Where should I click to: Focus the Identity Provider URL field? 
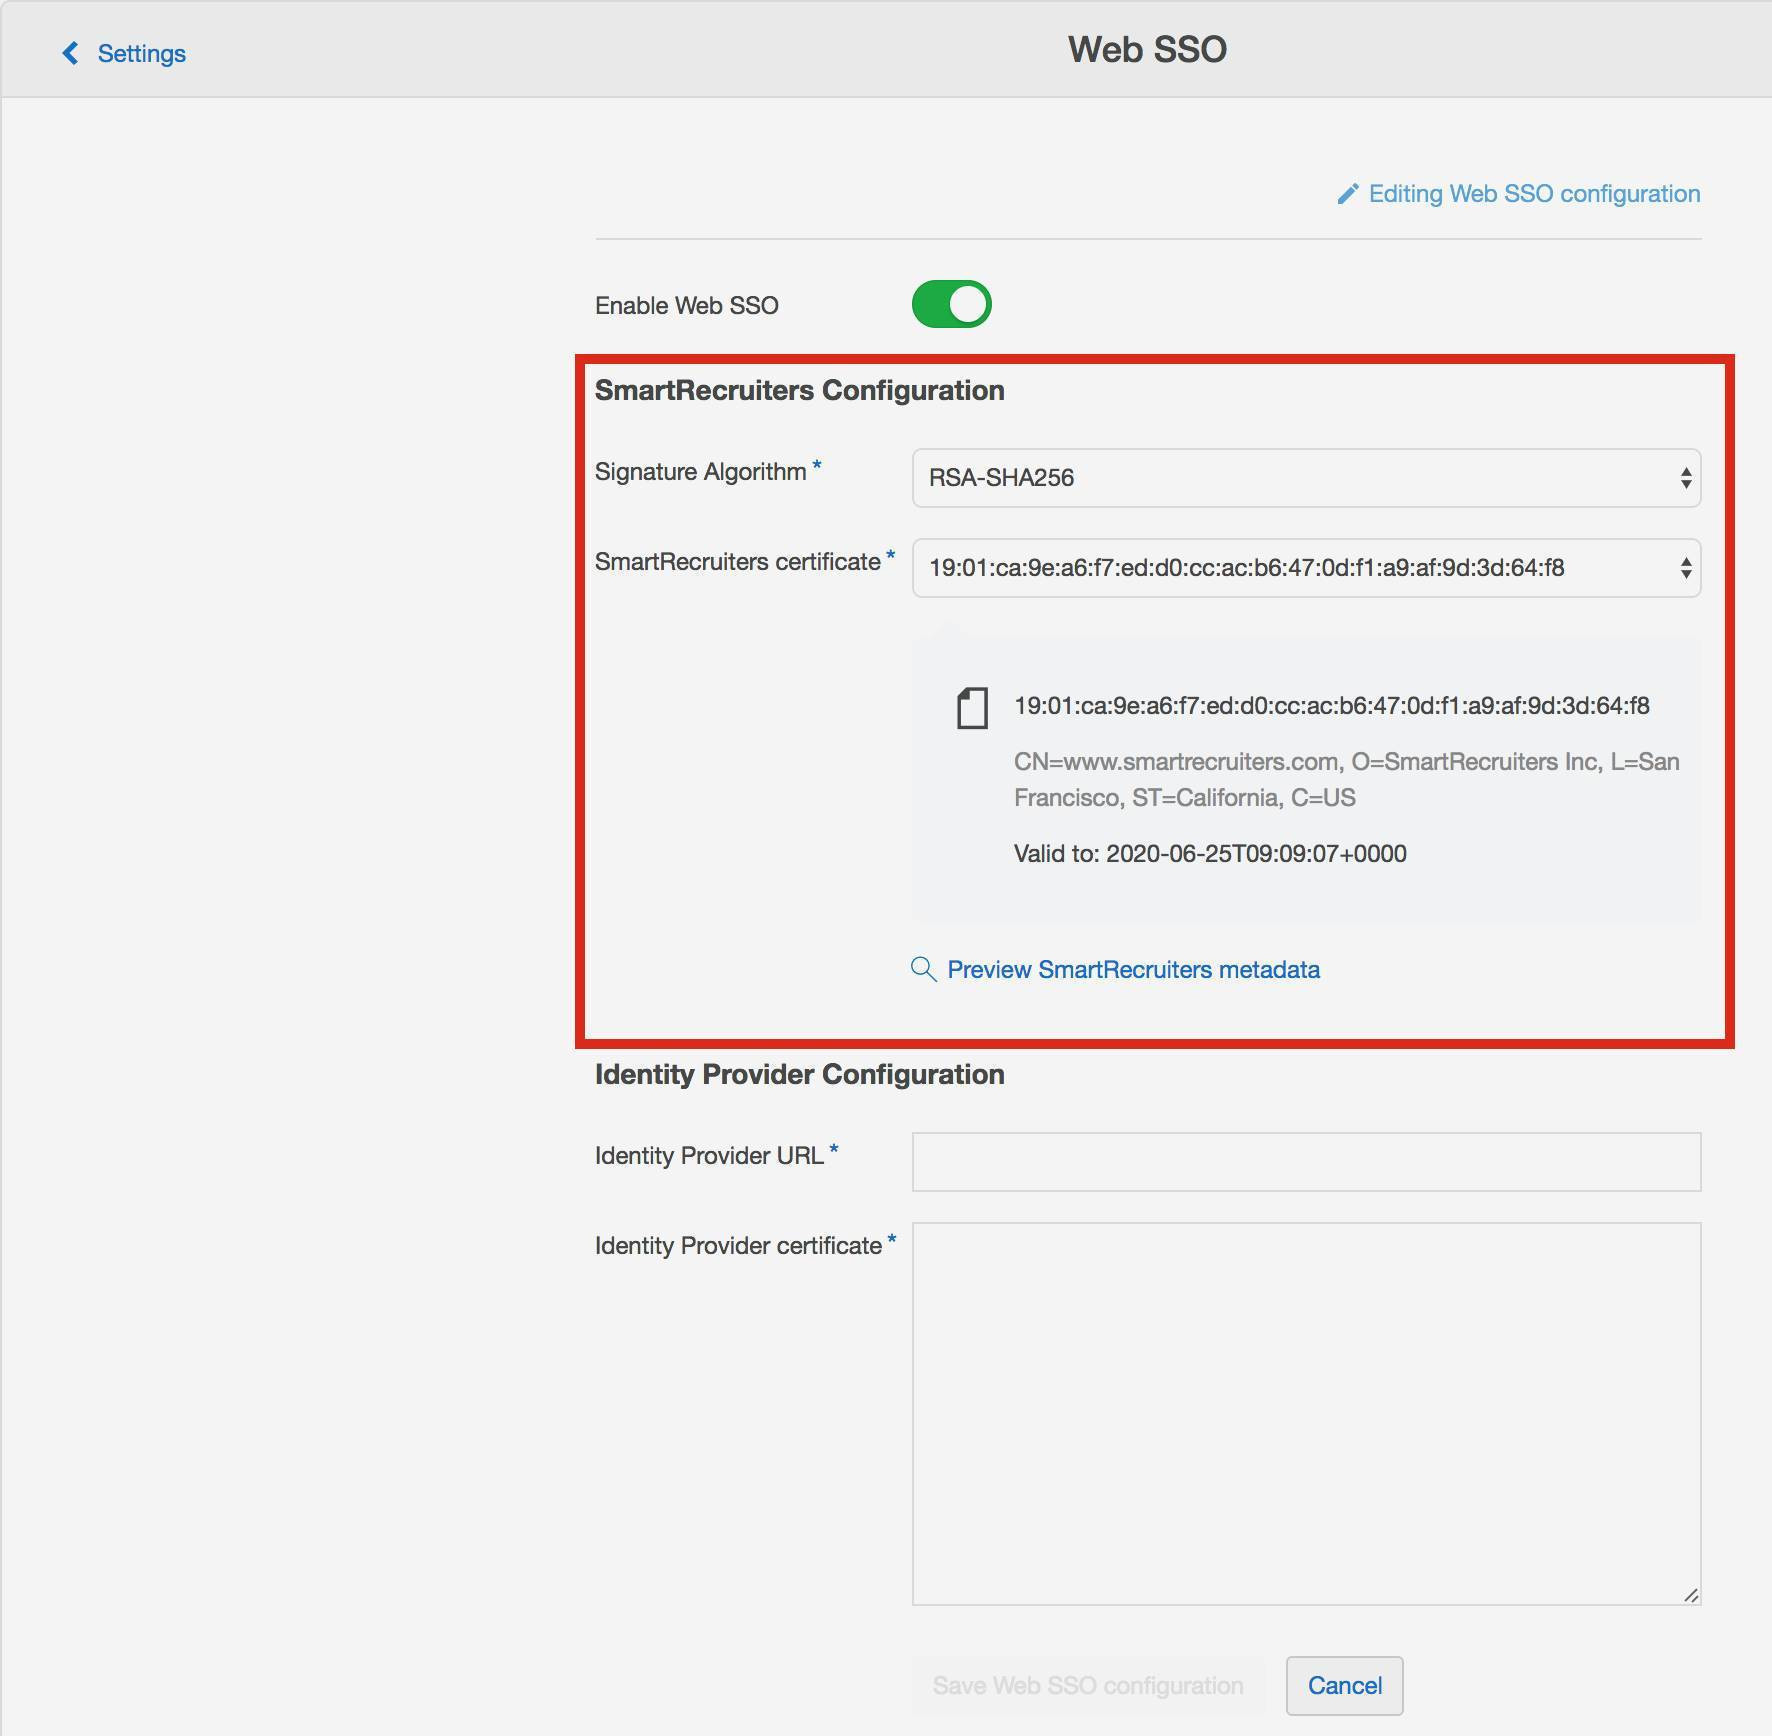pos(1306,1162)
